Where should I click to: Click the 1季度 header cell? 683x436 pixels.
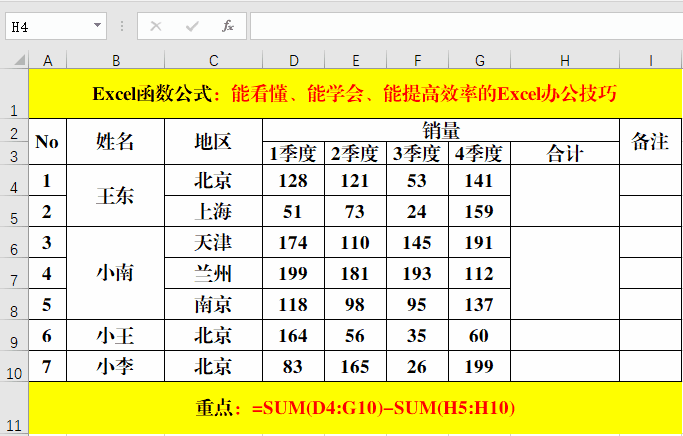(x=294, y=153)
